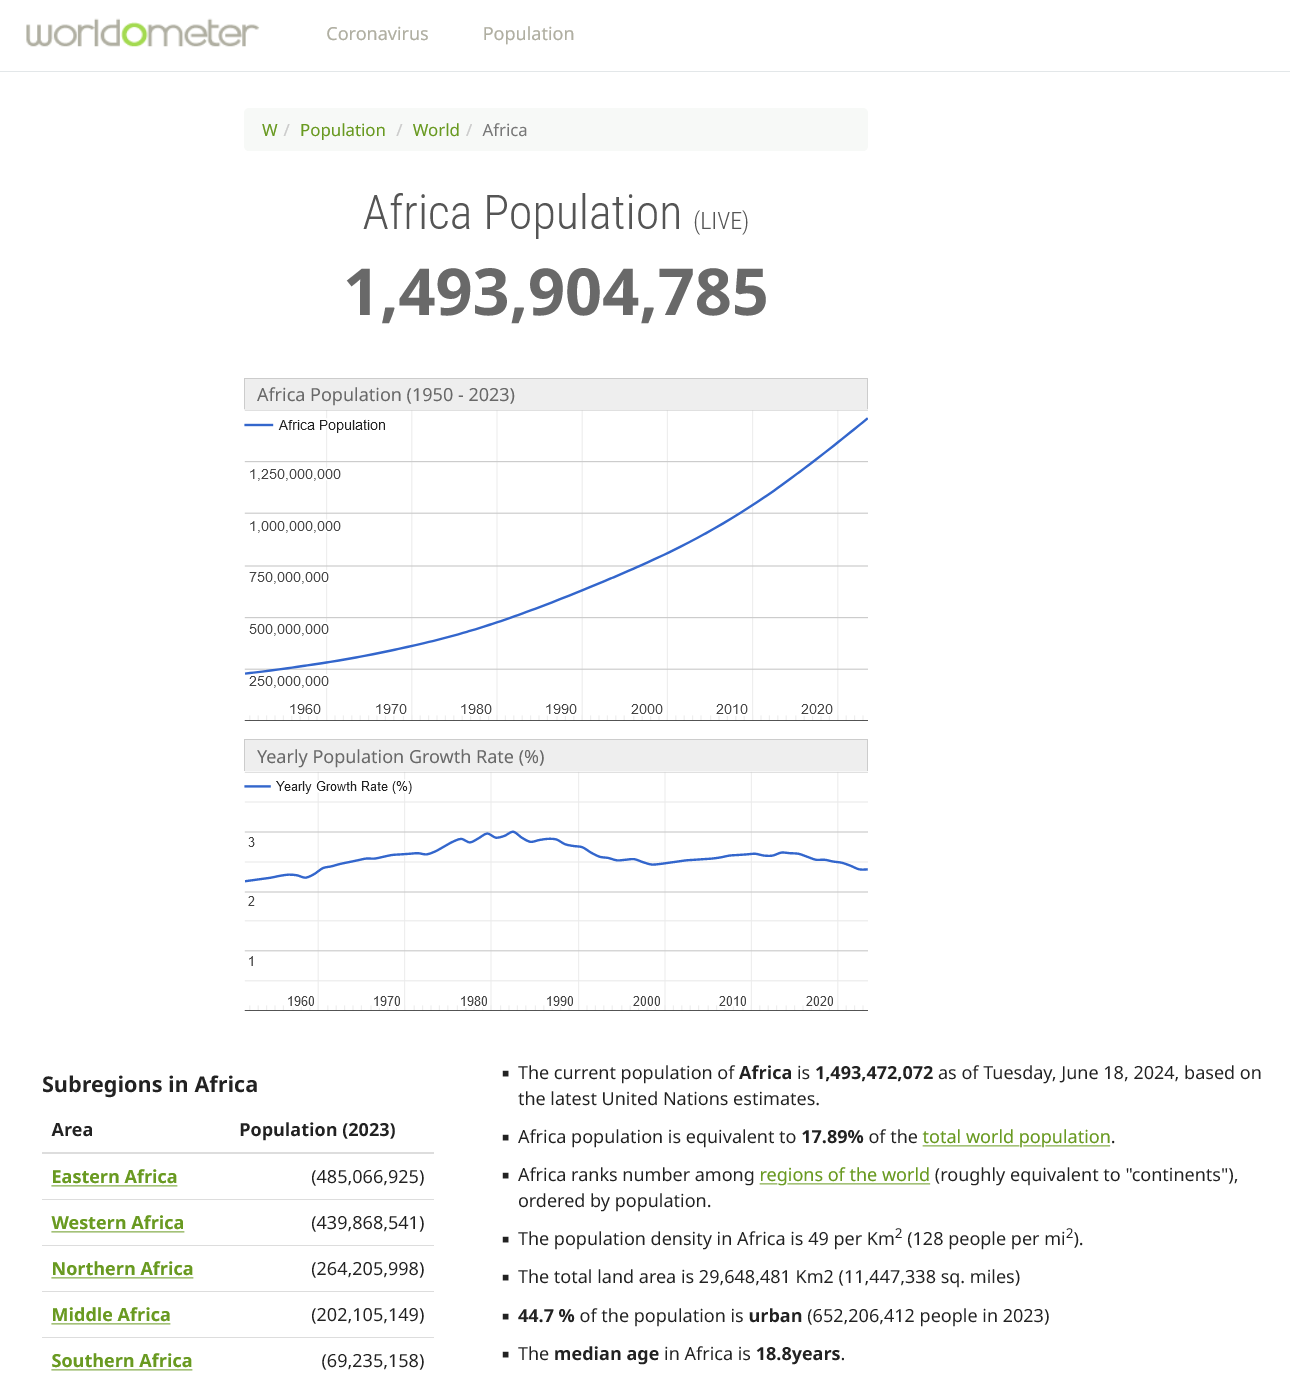The height and width of the screenshot is (1398, 1290).
Task: Open the total world population link
Action: point(1016,1137)
